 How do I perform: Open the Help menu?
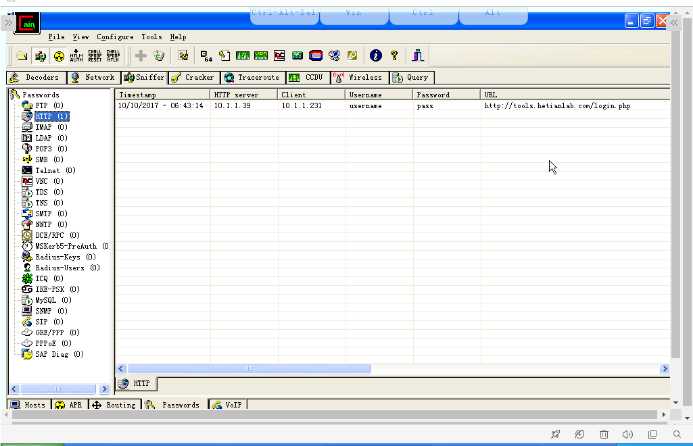[x=178, y=37]
